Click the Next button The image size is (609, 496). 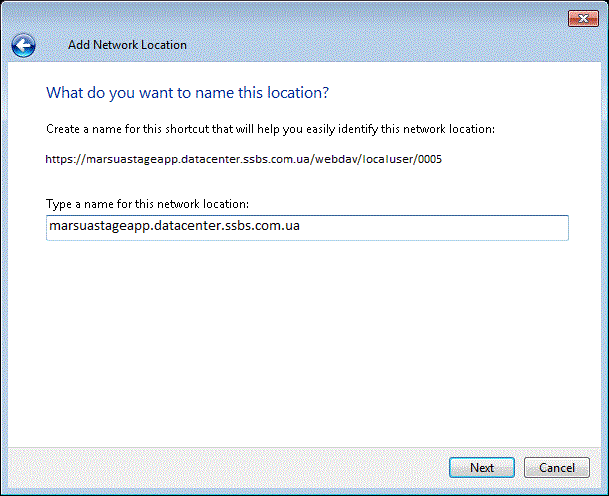[482, 467]
